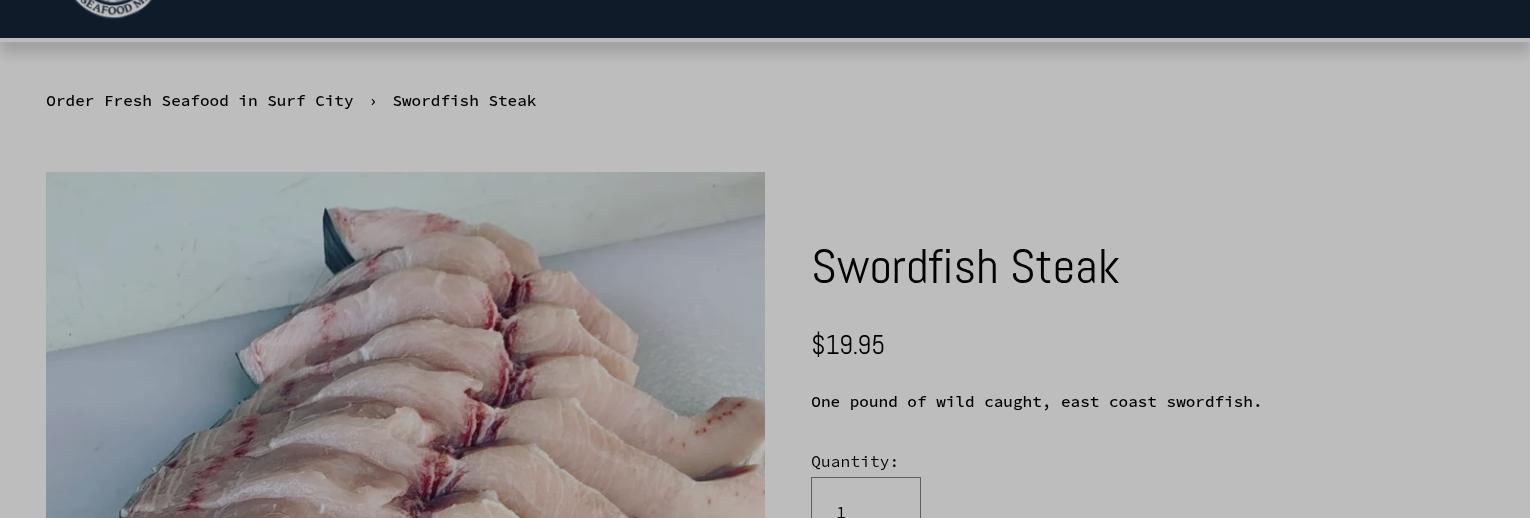The height and width of the screenshot is (518, 1530).
Task: Click "Surf City" in the breadcrumb
Action: coord(310,101)
